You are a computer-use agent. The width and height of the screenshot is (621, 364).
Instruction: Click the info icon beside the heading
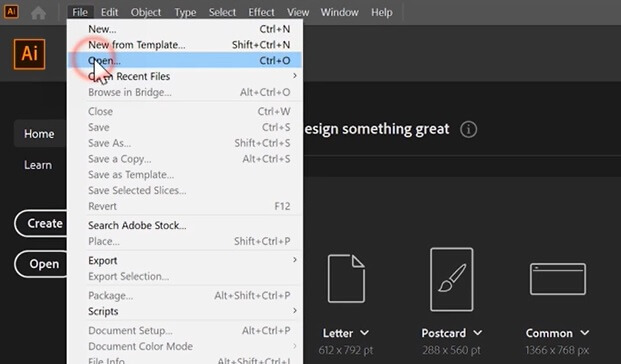pyautogui.click(x=468, y=130)
